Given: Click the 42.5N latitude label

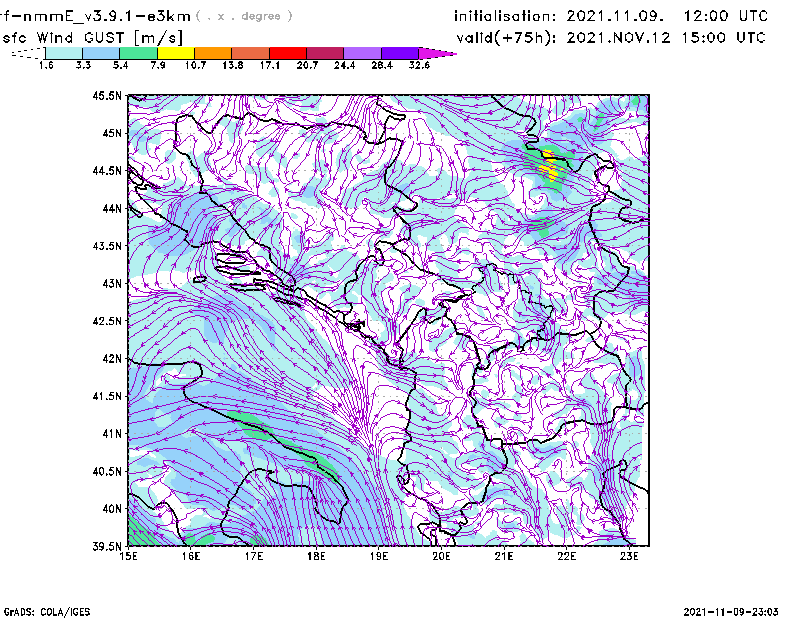Looking at the screenshot, I should pyautogui.click(x=107, y=321).
